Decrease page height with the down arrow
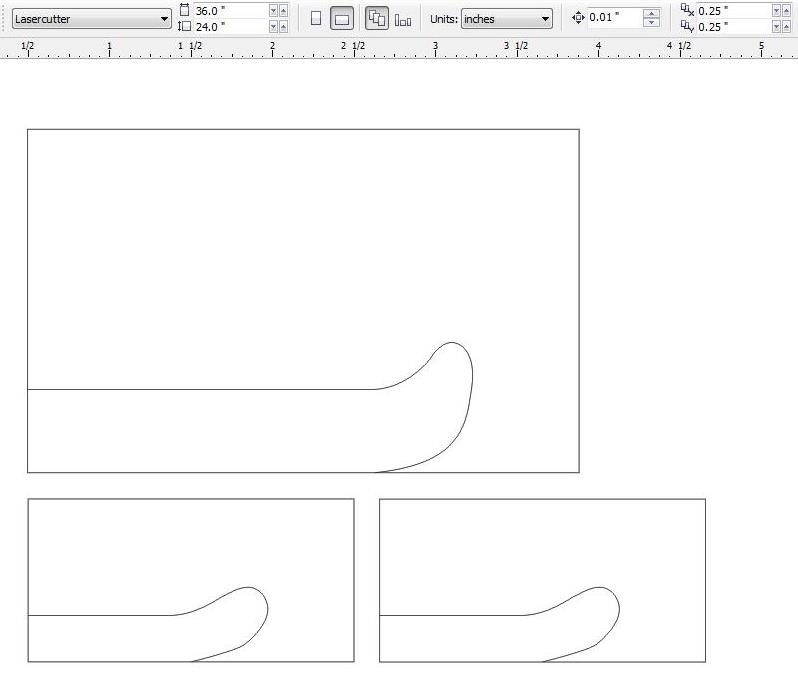798x685 pixels. click(273, 26)
